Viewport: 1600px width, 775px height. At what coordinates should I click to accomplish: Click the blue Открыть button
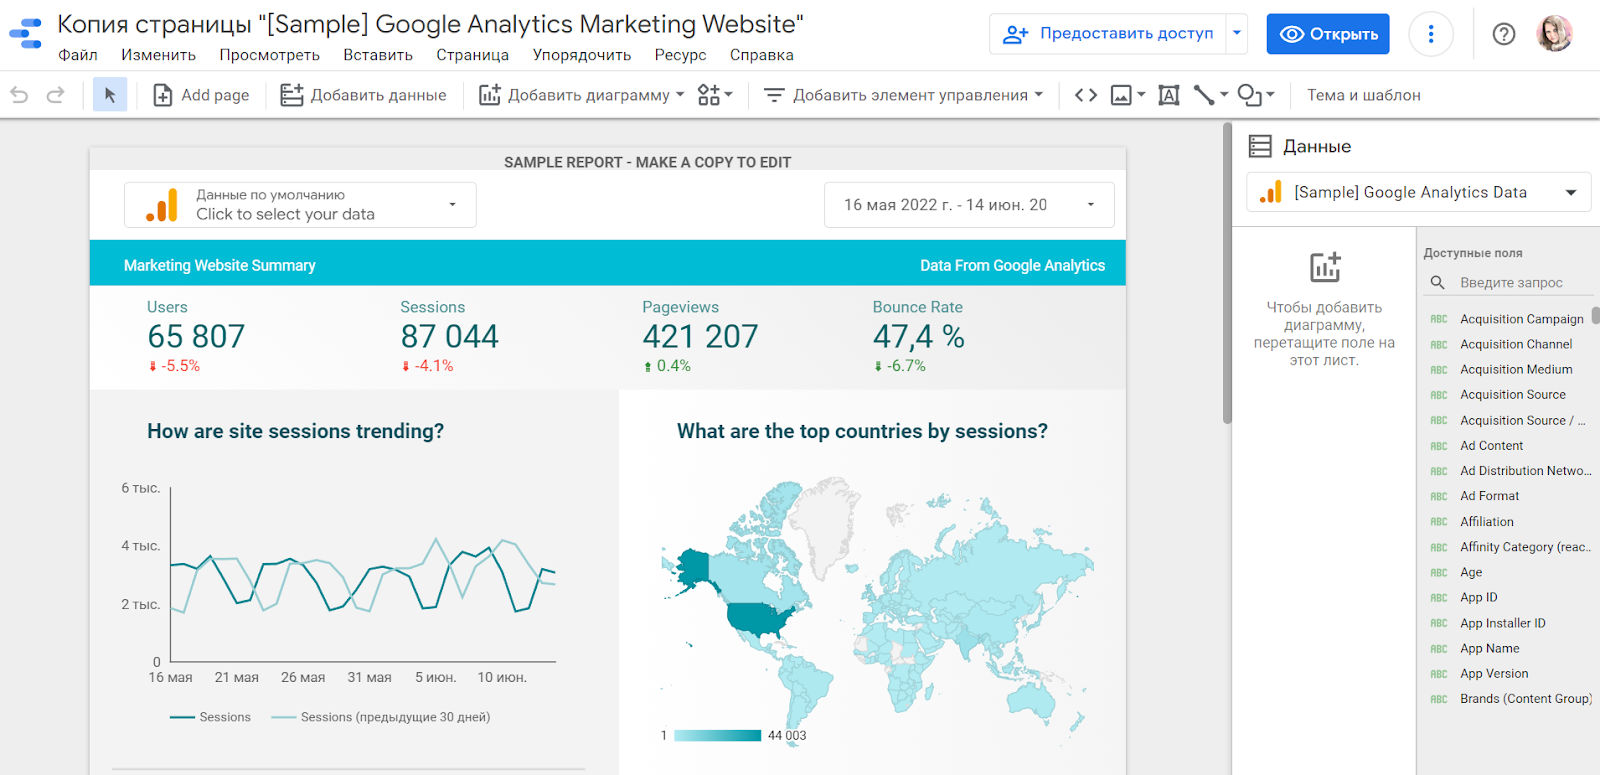point(1327,34)
